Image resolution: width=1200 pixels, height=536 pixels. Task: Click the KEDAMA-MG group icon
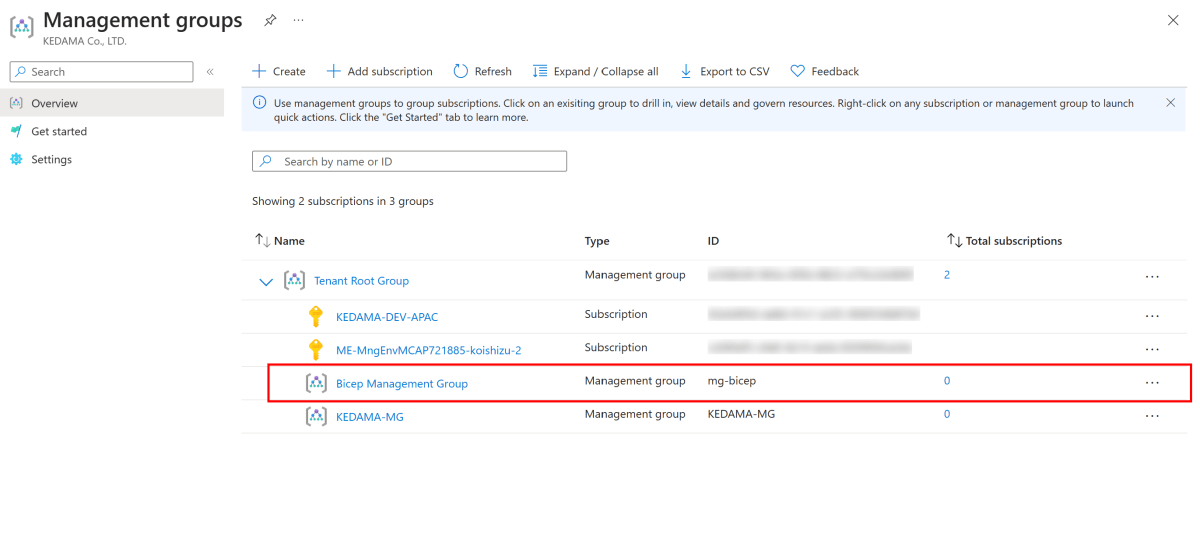tap(316, 416)
